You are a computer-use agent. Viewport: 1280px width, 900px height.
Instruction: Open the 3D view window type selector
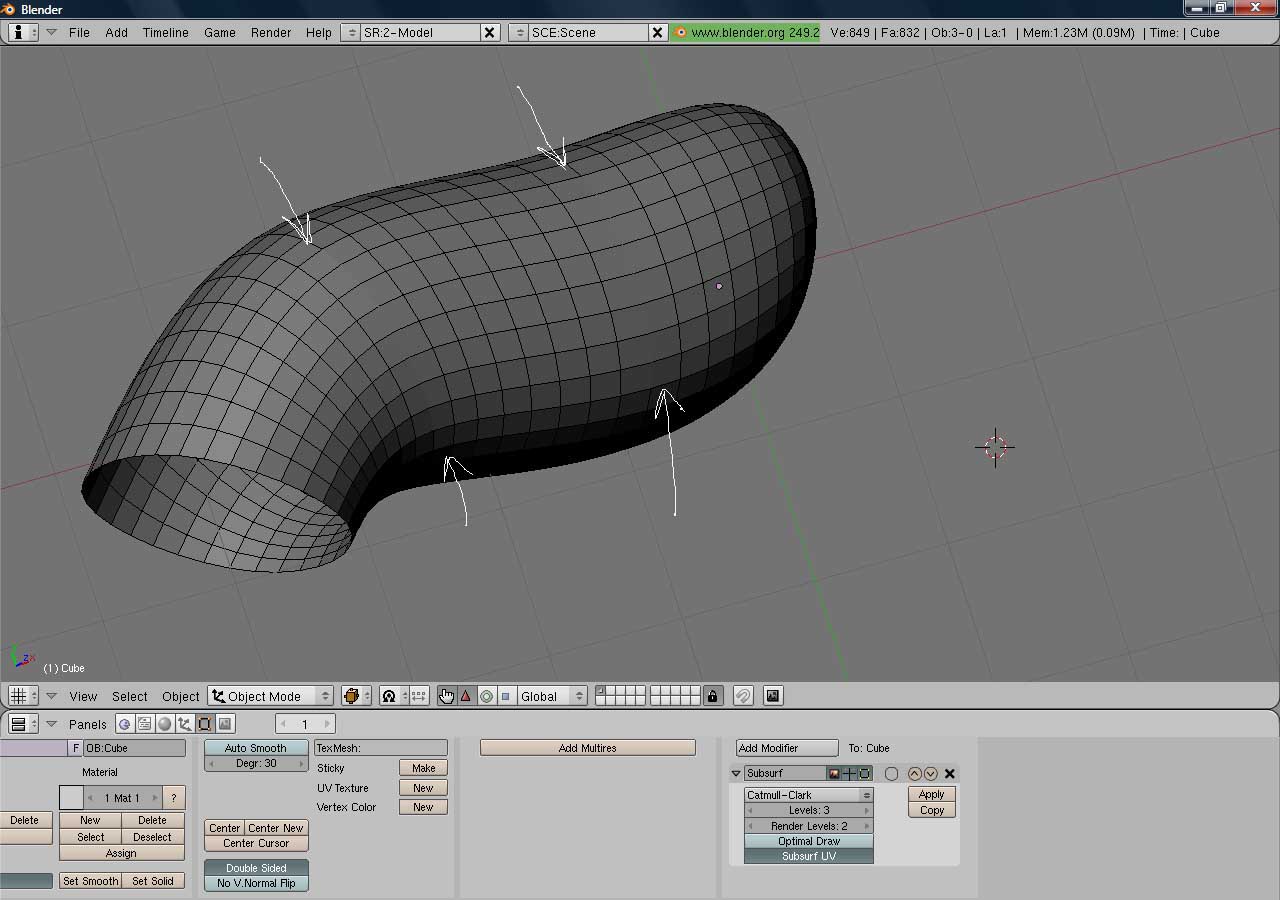(23, 696)
